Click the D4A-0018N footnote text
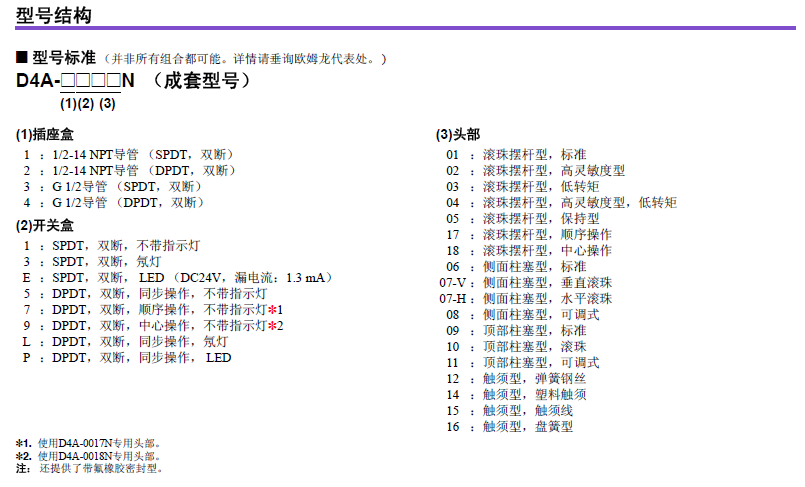This screenshot has height=487, width=805. 98,456
